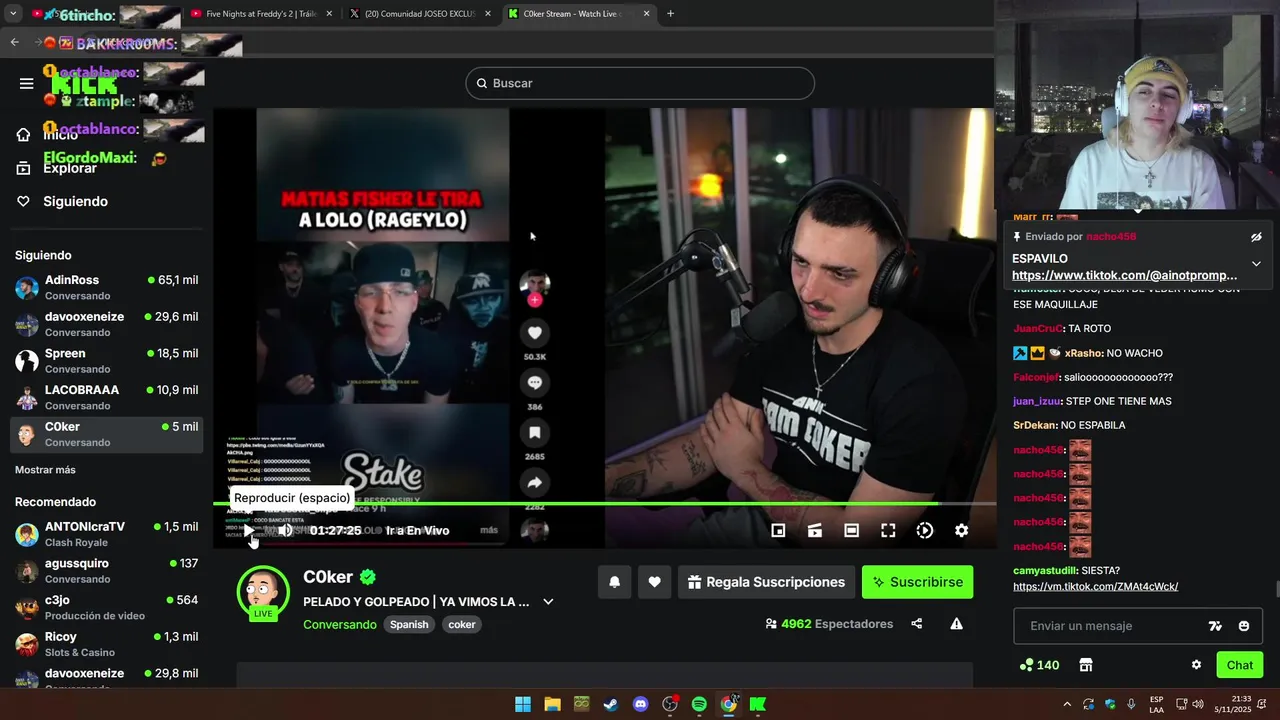
Task: Expand following list with Mostrar más
Action: (45, 470)
